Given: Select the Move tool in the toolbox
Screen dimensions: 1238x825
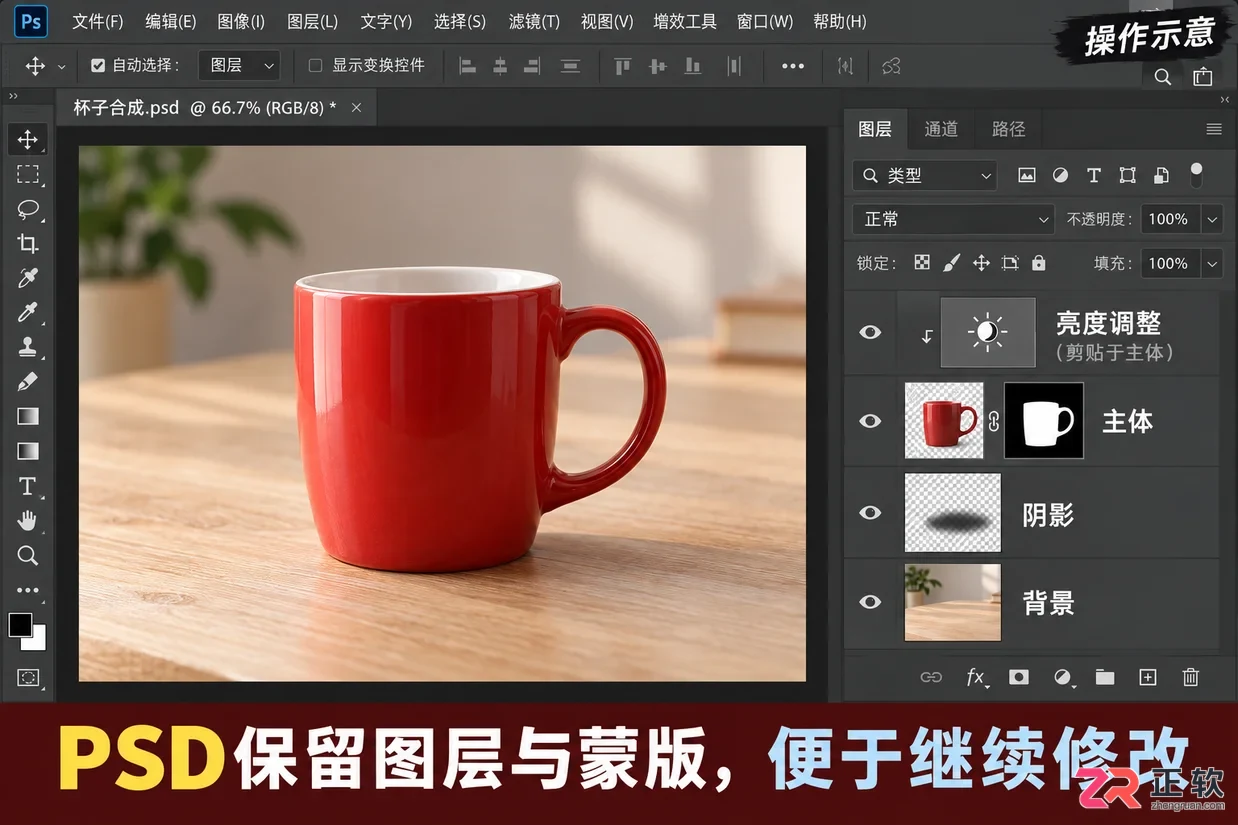Looking at the screenshot, I should point(27,139).
